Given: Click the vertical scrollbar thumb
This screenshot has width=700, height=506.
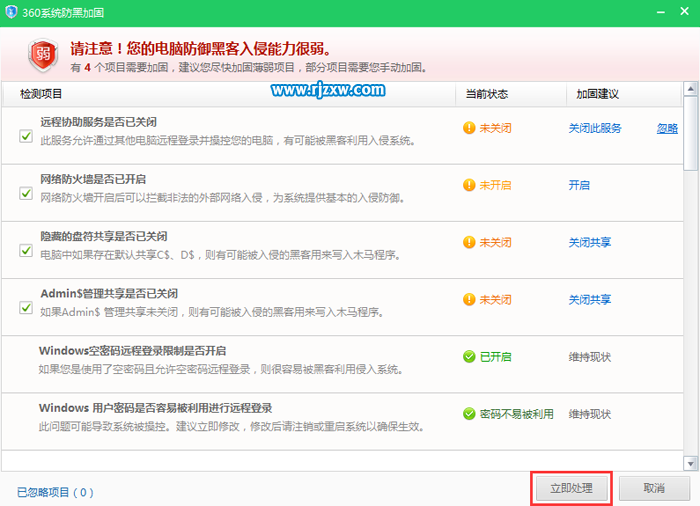Looking at the screenshot, I should click(691, 134).
